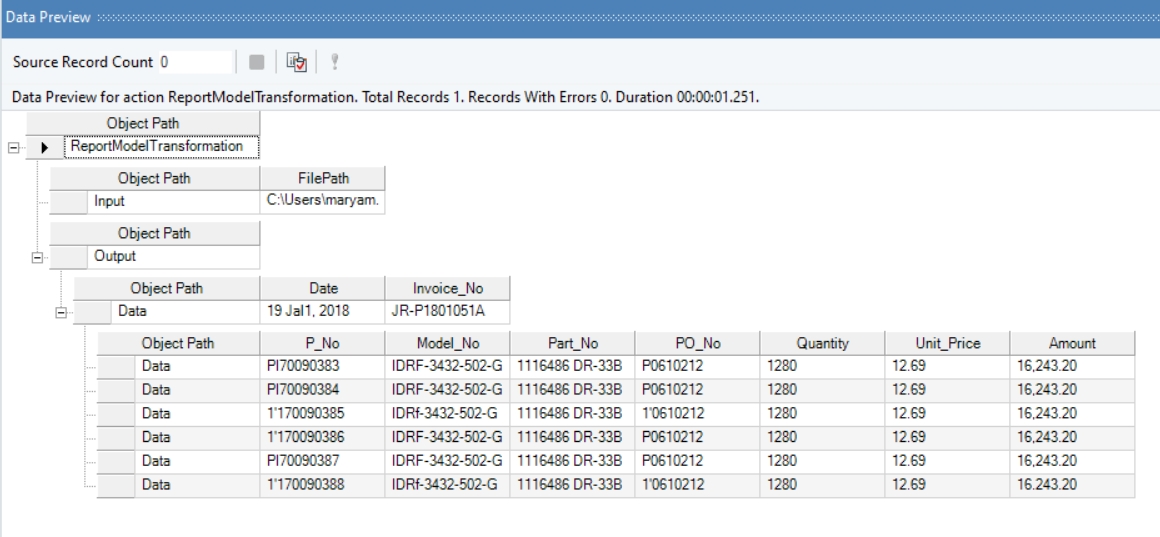1160x537 pixels.
Task: Collapse the ReportModelTransformation root node
Action: tap(11, 147)
